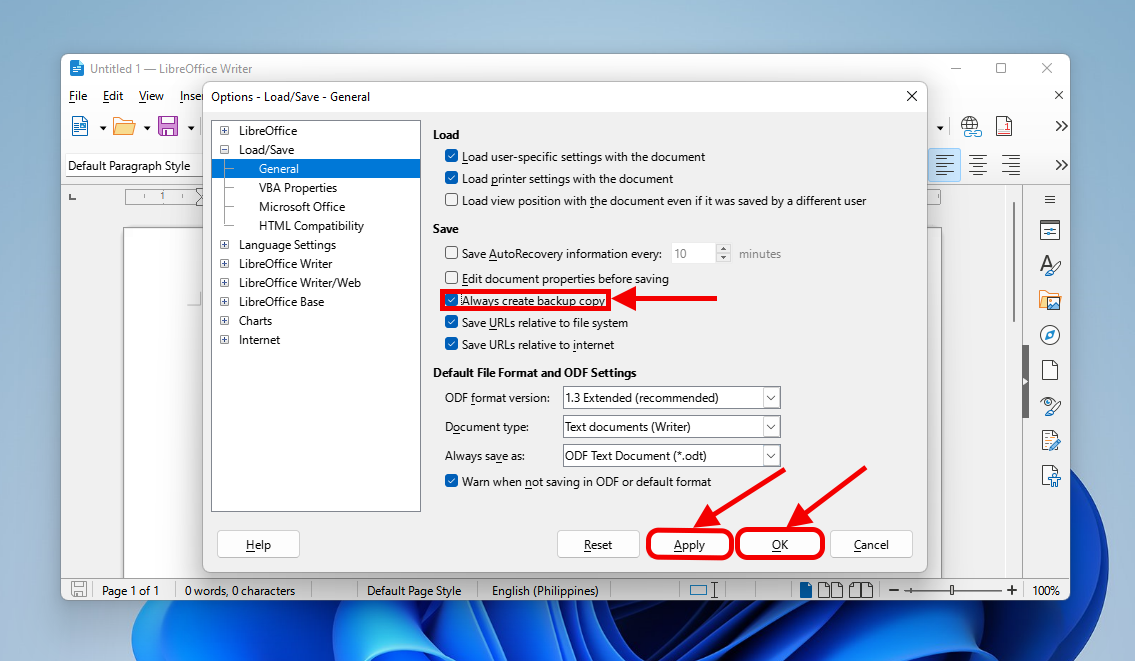This screenshot has height=661, width=1135.
Task: Toggle Always create backup copy checkbox
Action: [452, 300]
